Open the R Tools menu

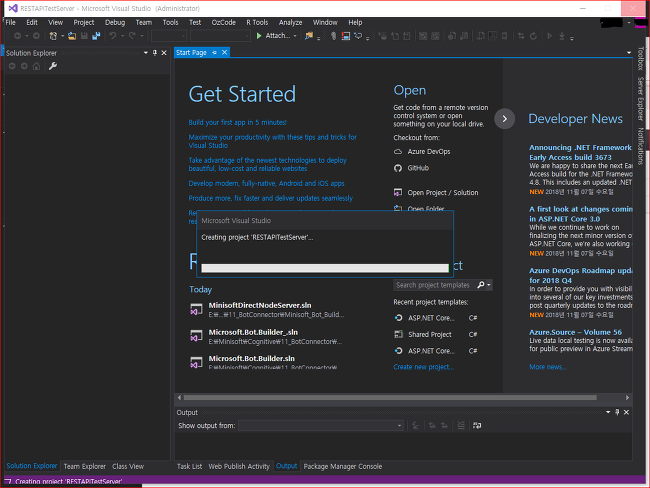(x=257, y=22)
